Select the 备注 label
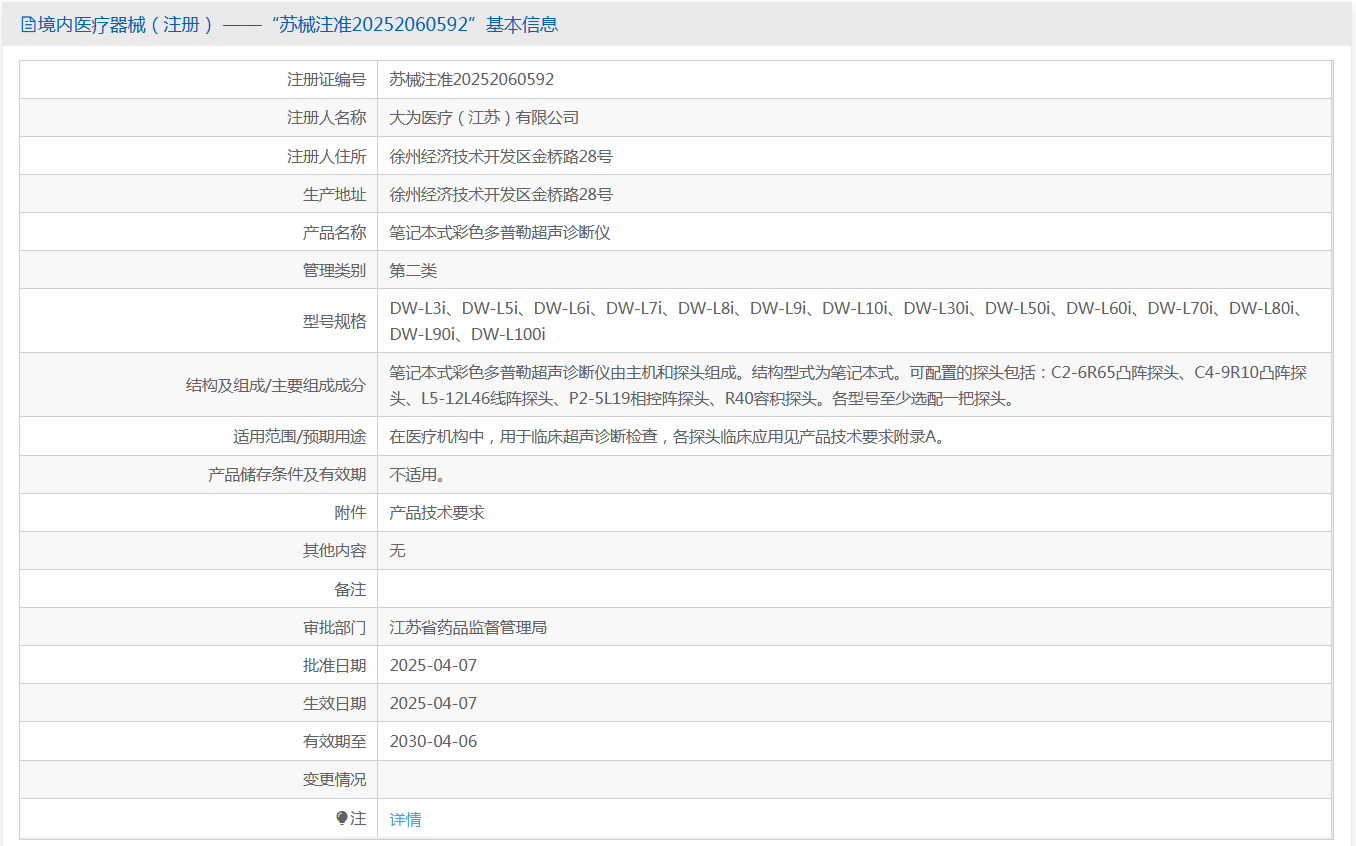The height and width of the screenshot is (846, 1356). 350,589
